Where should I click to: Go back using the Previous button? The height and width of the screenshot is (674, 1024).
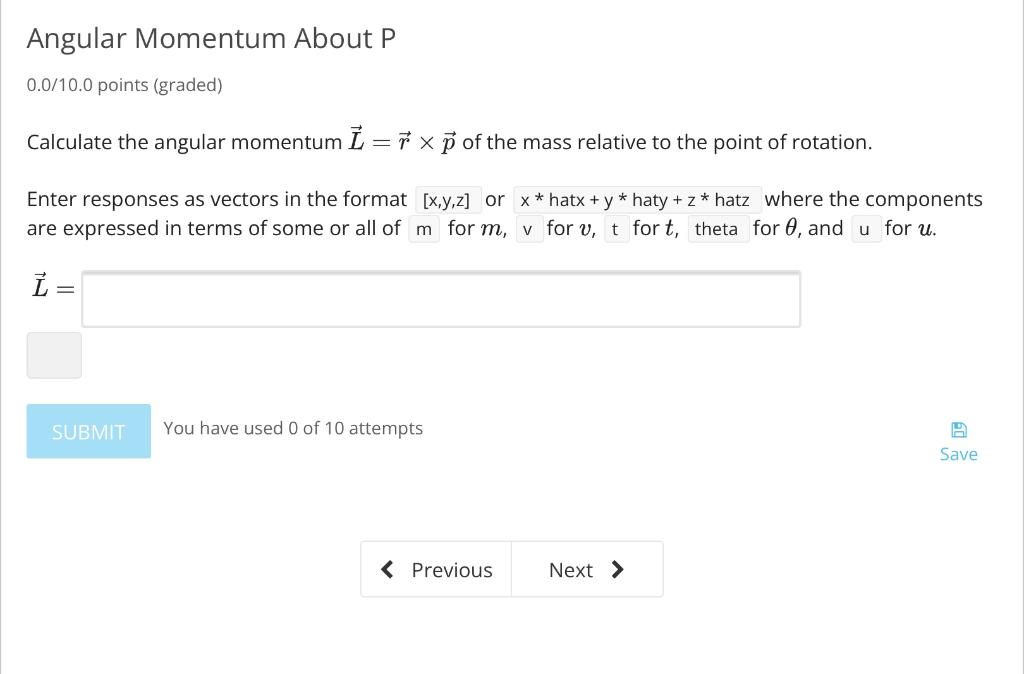(437, 569)
